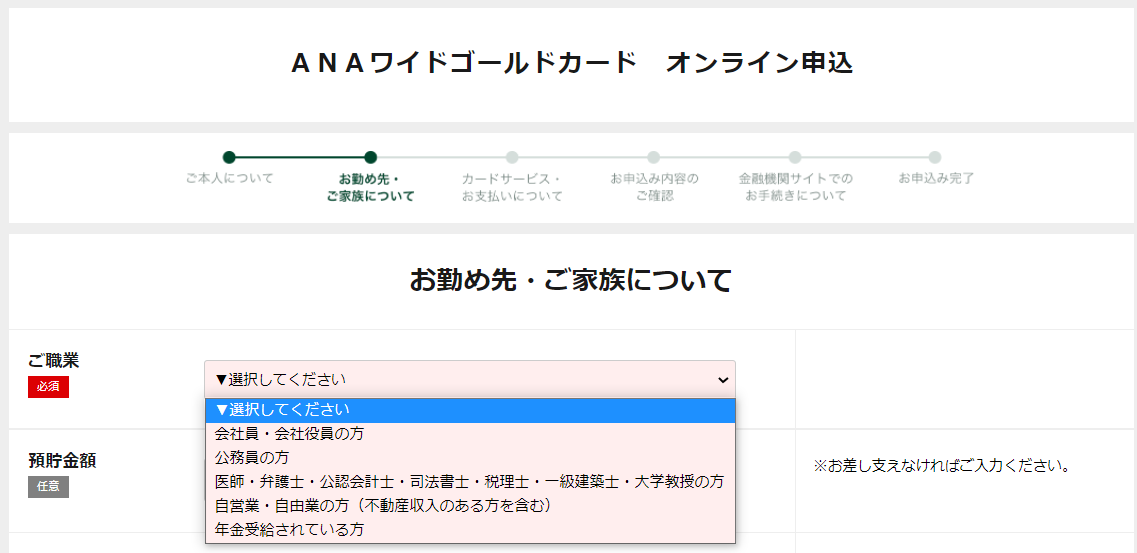
Task: Pick 自営業・自由業の方 option from list
Action: [x=383, y=505]
